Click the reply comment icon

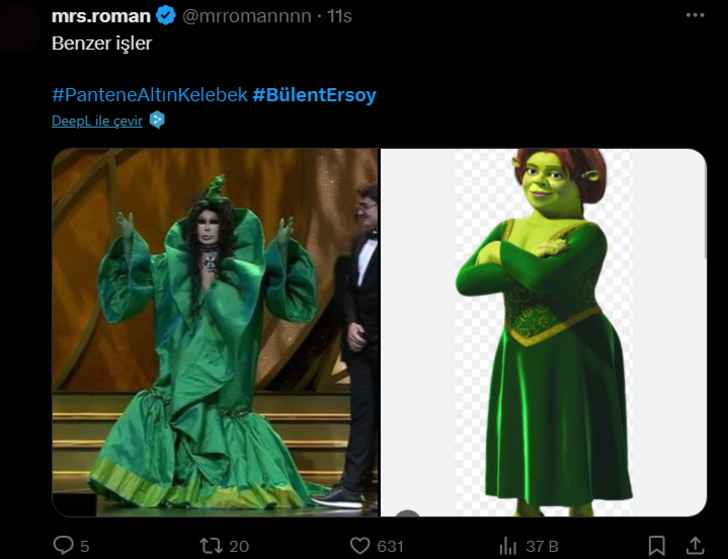point(63,545)
